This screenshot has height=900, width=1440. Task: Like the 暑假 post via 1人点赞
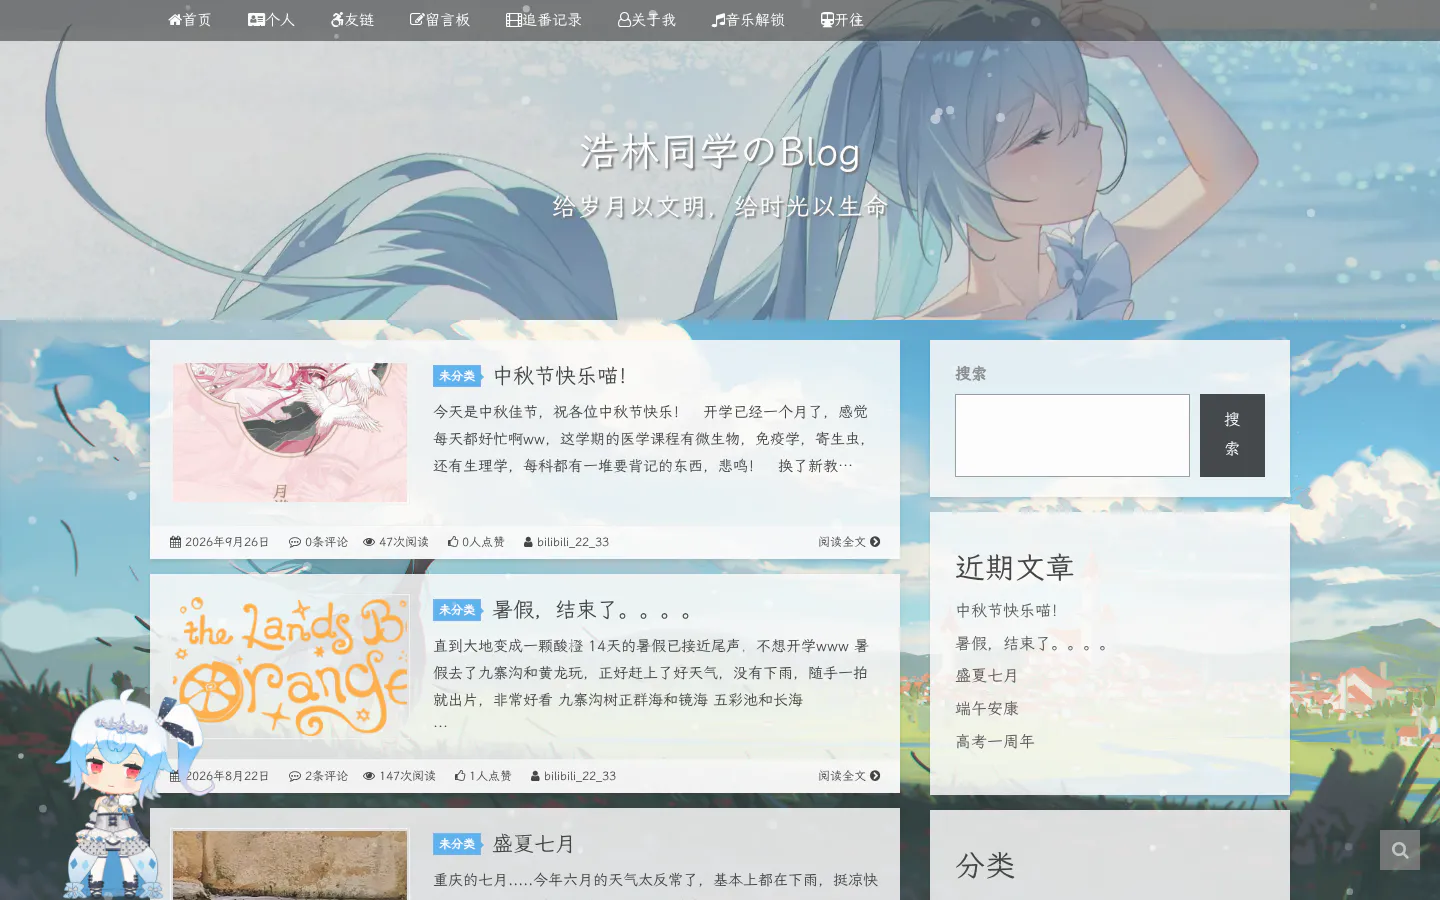pyautogui.click(x=483, y=776)
